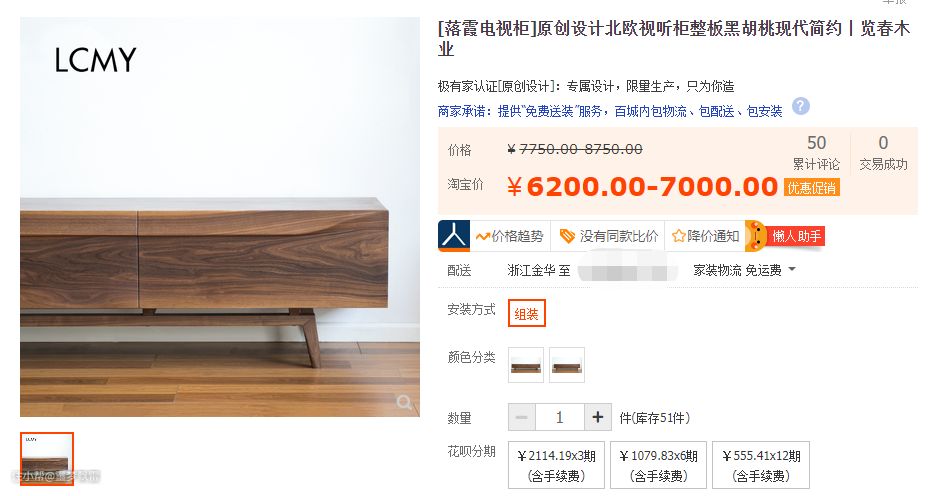This screenshot has width=939, height=496.
Task: Decrease quantity with the minus button
Action: tap(522, 417)
